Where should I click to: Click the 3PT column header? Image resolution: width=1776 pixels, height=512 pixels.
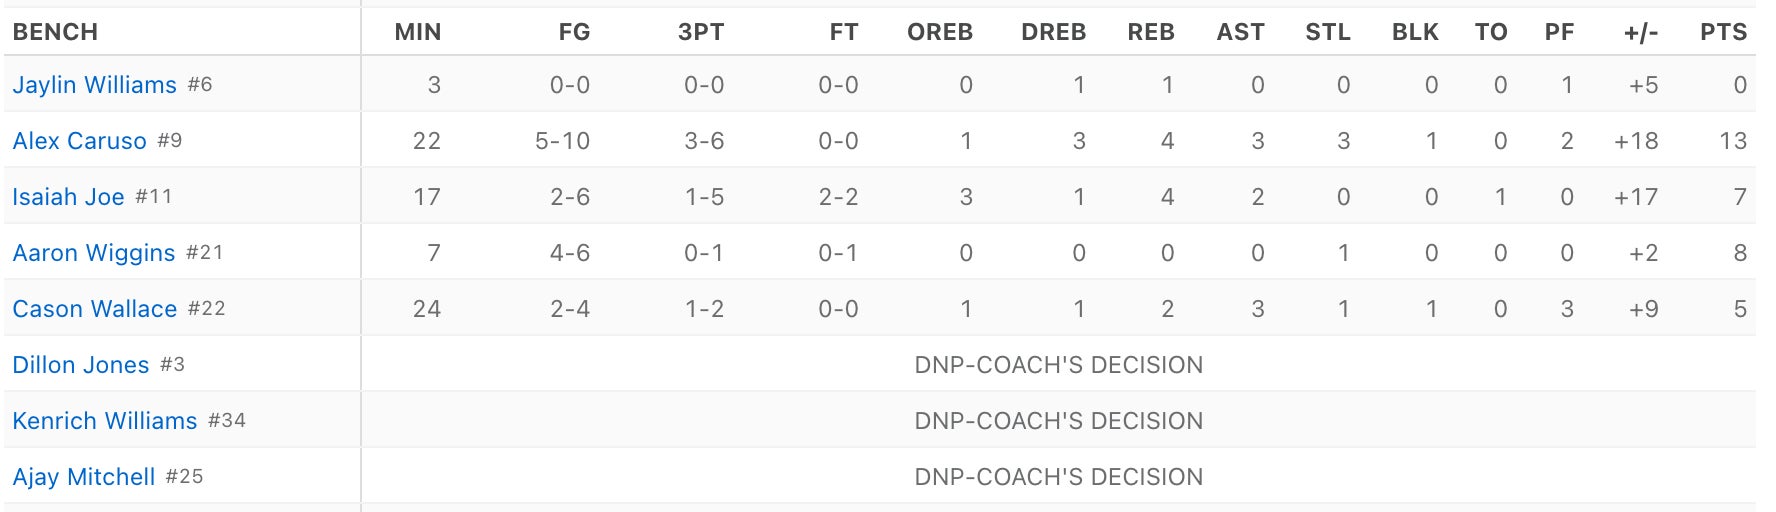(x=700, y=32)
